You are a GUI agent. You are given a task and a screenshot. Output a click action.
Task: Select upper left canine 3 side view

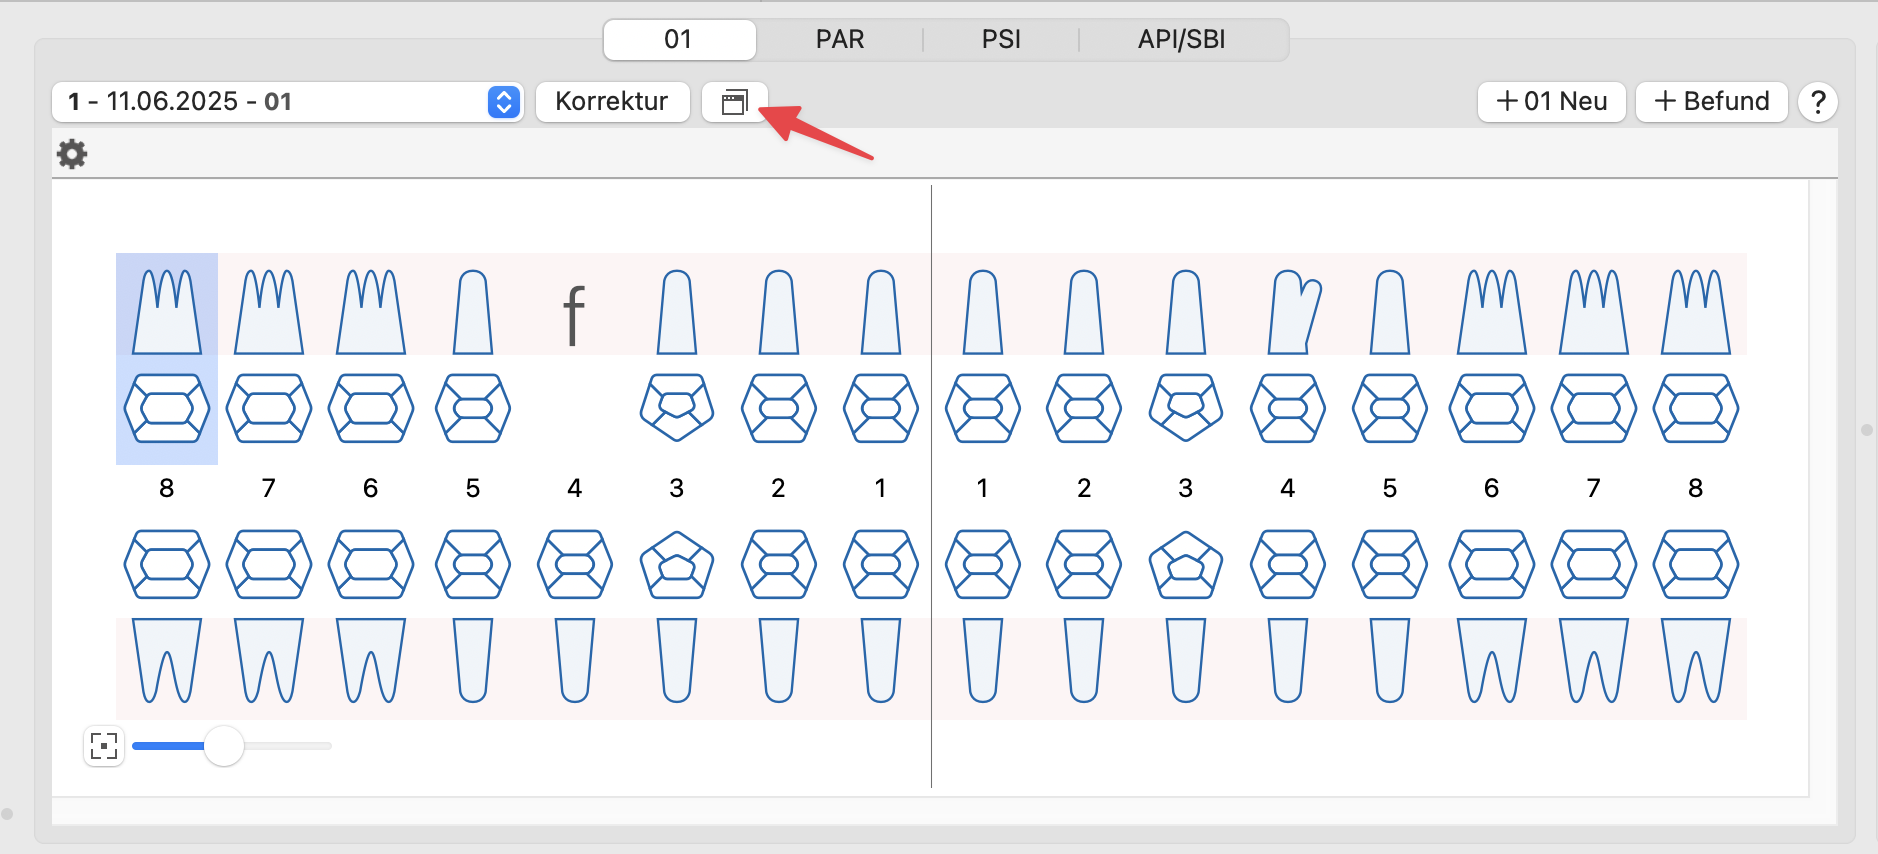pos(1186,311)
